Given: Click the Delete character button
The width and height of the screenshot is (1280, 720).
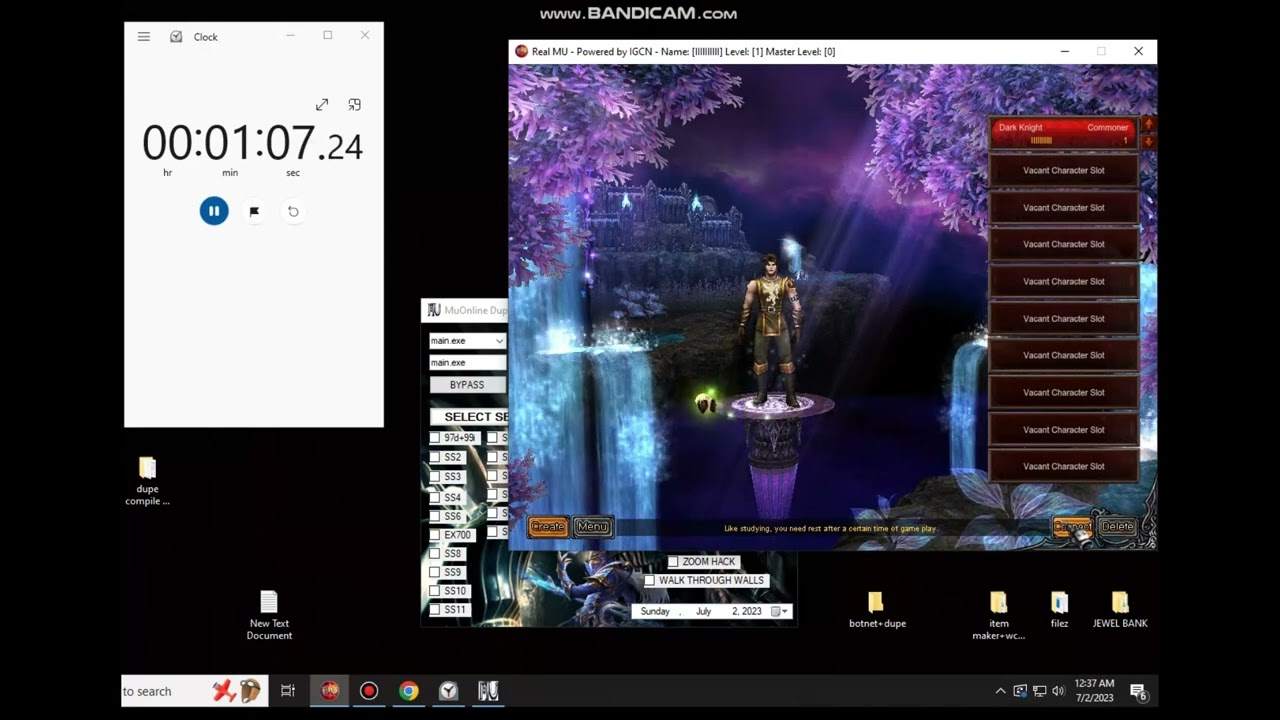Looking at the screenshot, I should 1117,526.
